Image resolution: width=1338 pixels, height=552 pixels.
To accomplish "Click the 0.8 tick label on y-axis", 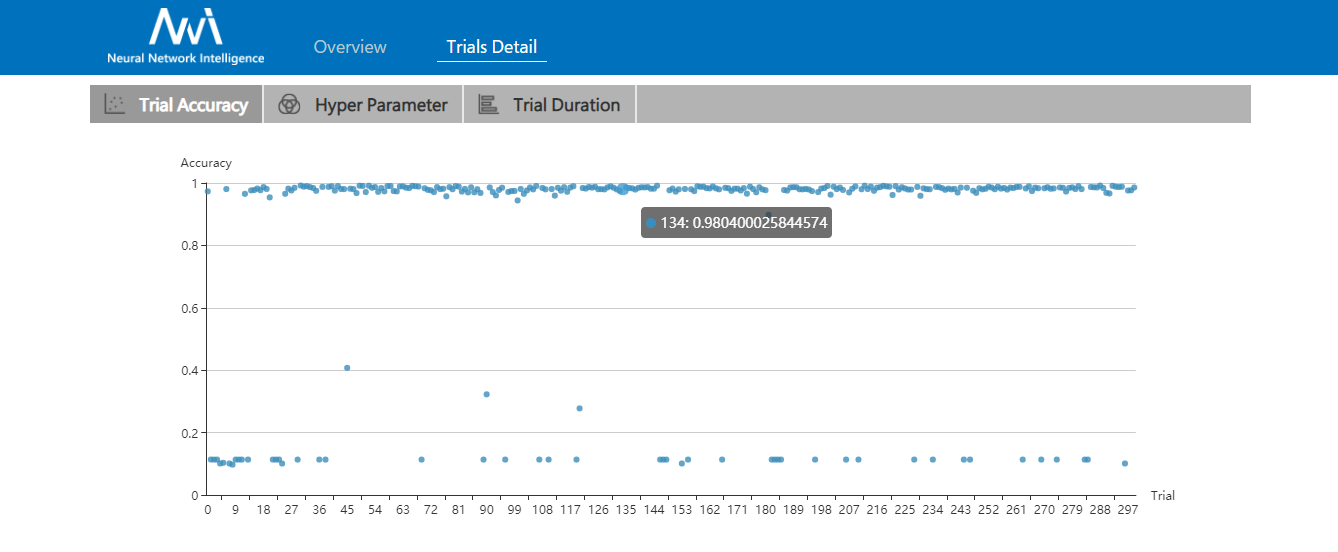I will pyautogui.click(x=190, y=246).
